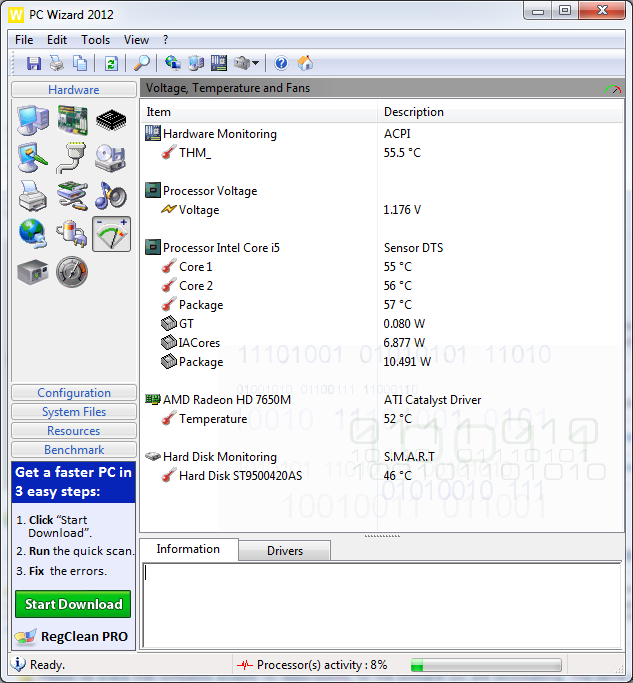Open the File menu
633x683 pixels.
(x=24, y=40)
